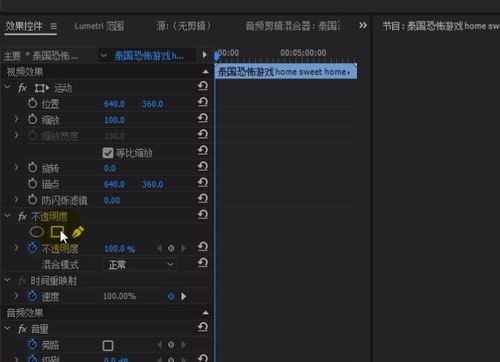This screenshot has width=500, height=362.
Task: Open the 混合模式 dropdown set to 正常
Action: tap(140, 265)
